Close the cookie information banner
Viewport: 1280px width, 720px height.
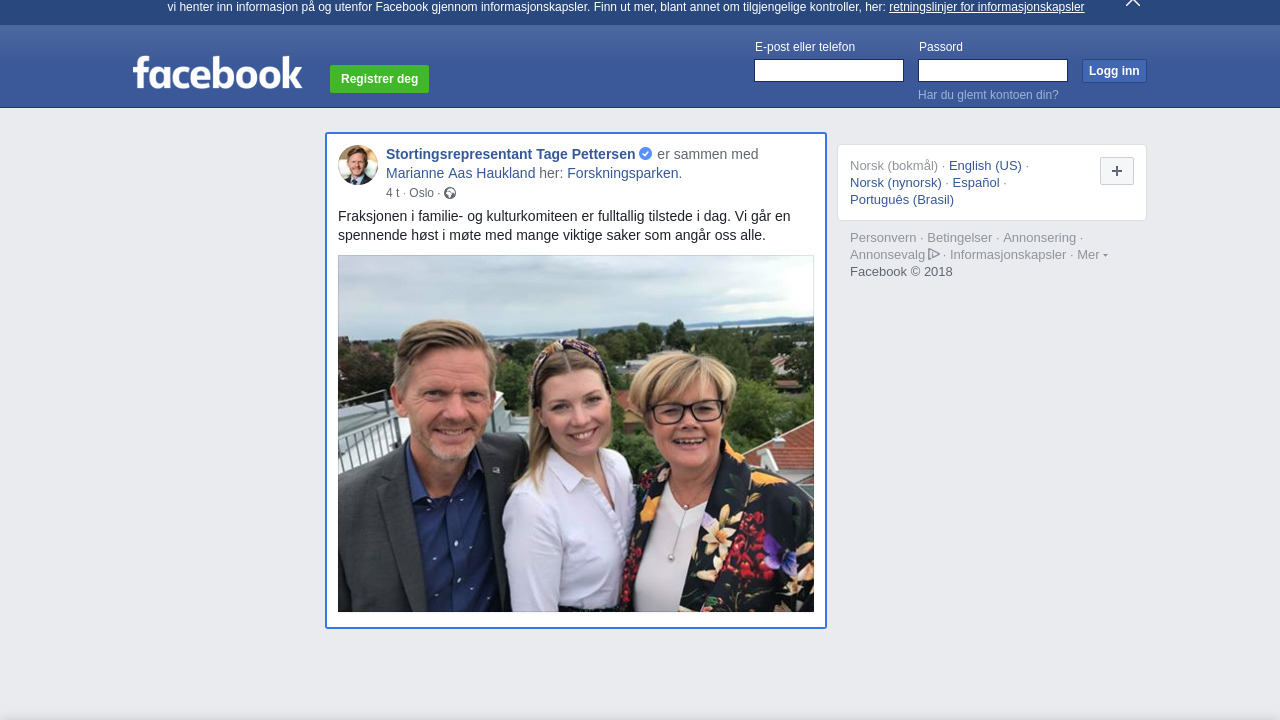(1132, 3)
